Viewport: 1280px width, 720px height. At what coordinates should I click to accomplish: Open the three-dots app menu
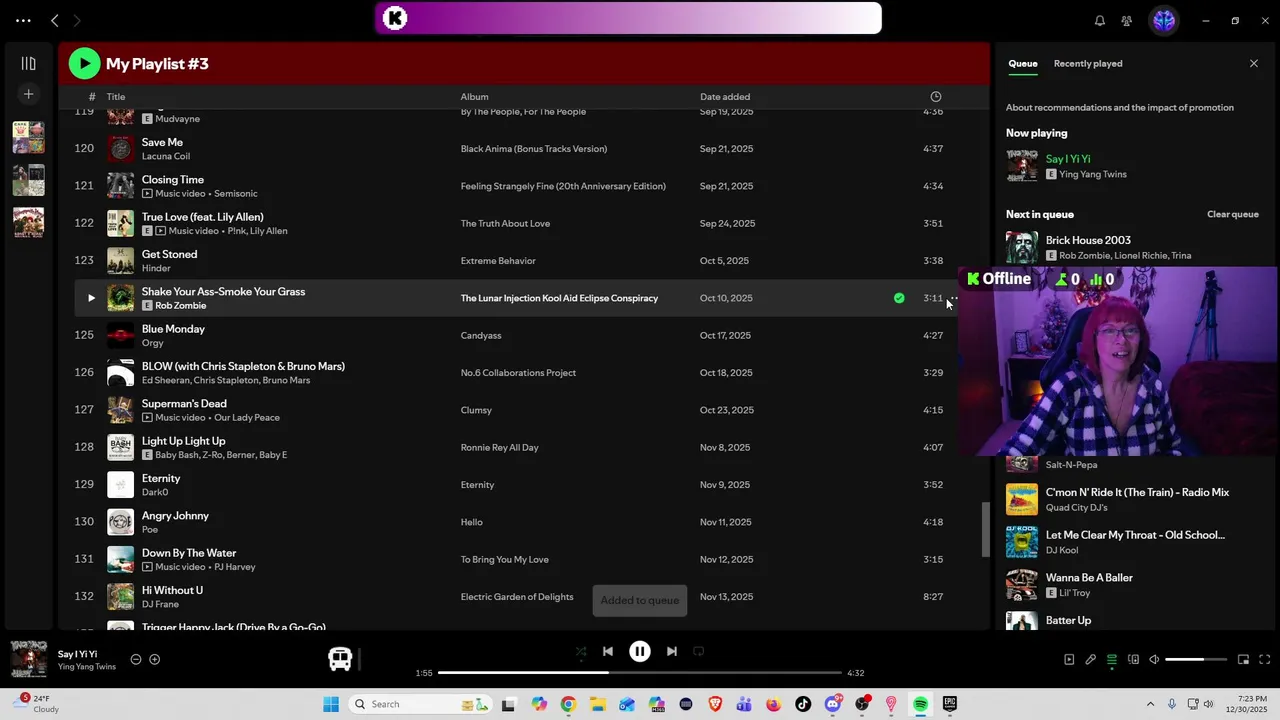pyautogui.click(x=23, y=20)
